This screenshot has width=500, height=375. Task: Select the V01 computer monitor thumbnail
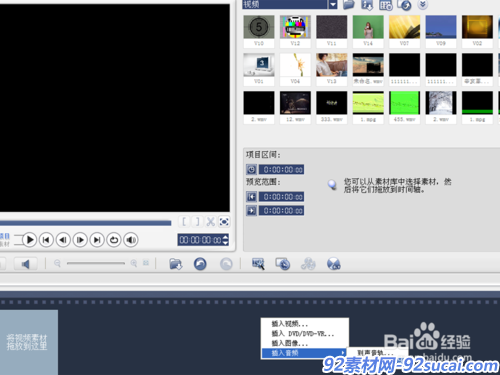pyautogui.click(x=259, y=65)
